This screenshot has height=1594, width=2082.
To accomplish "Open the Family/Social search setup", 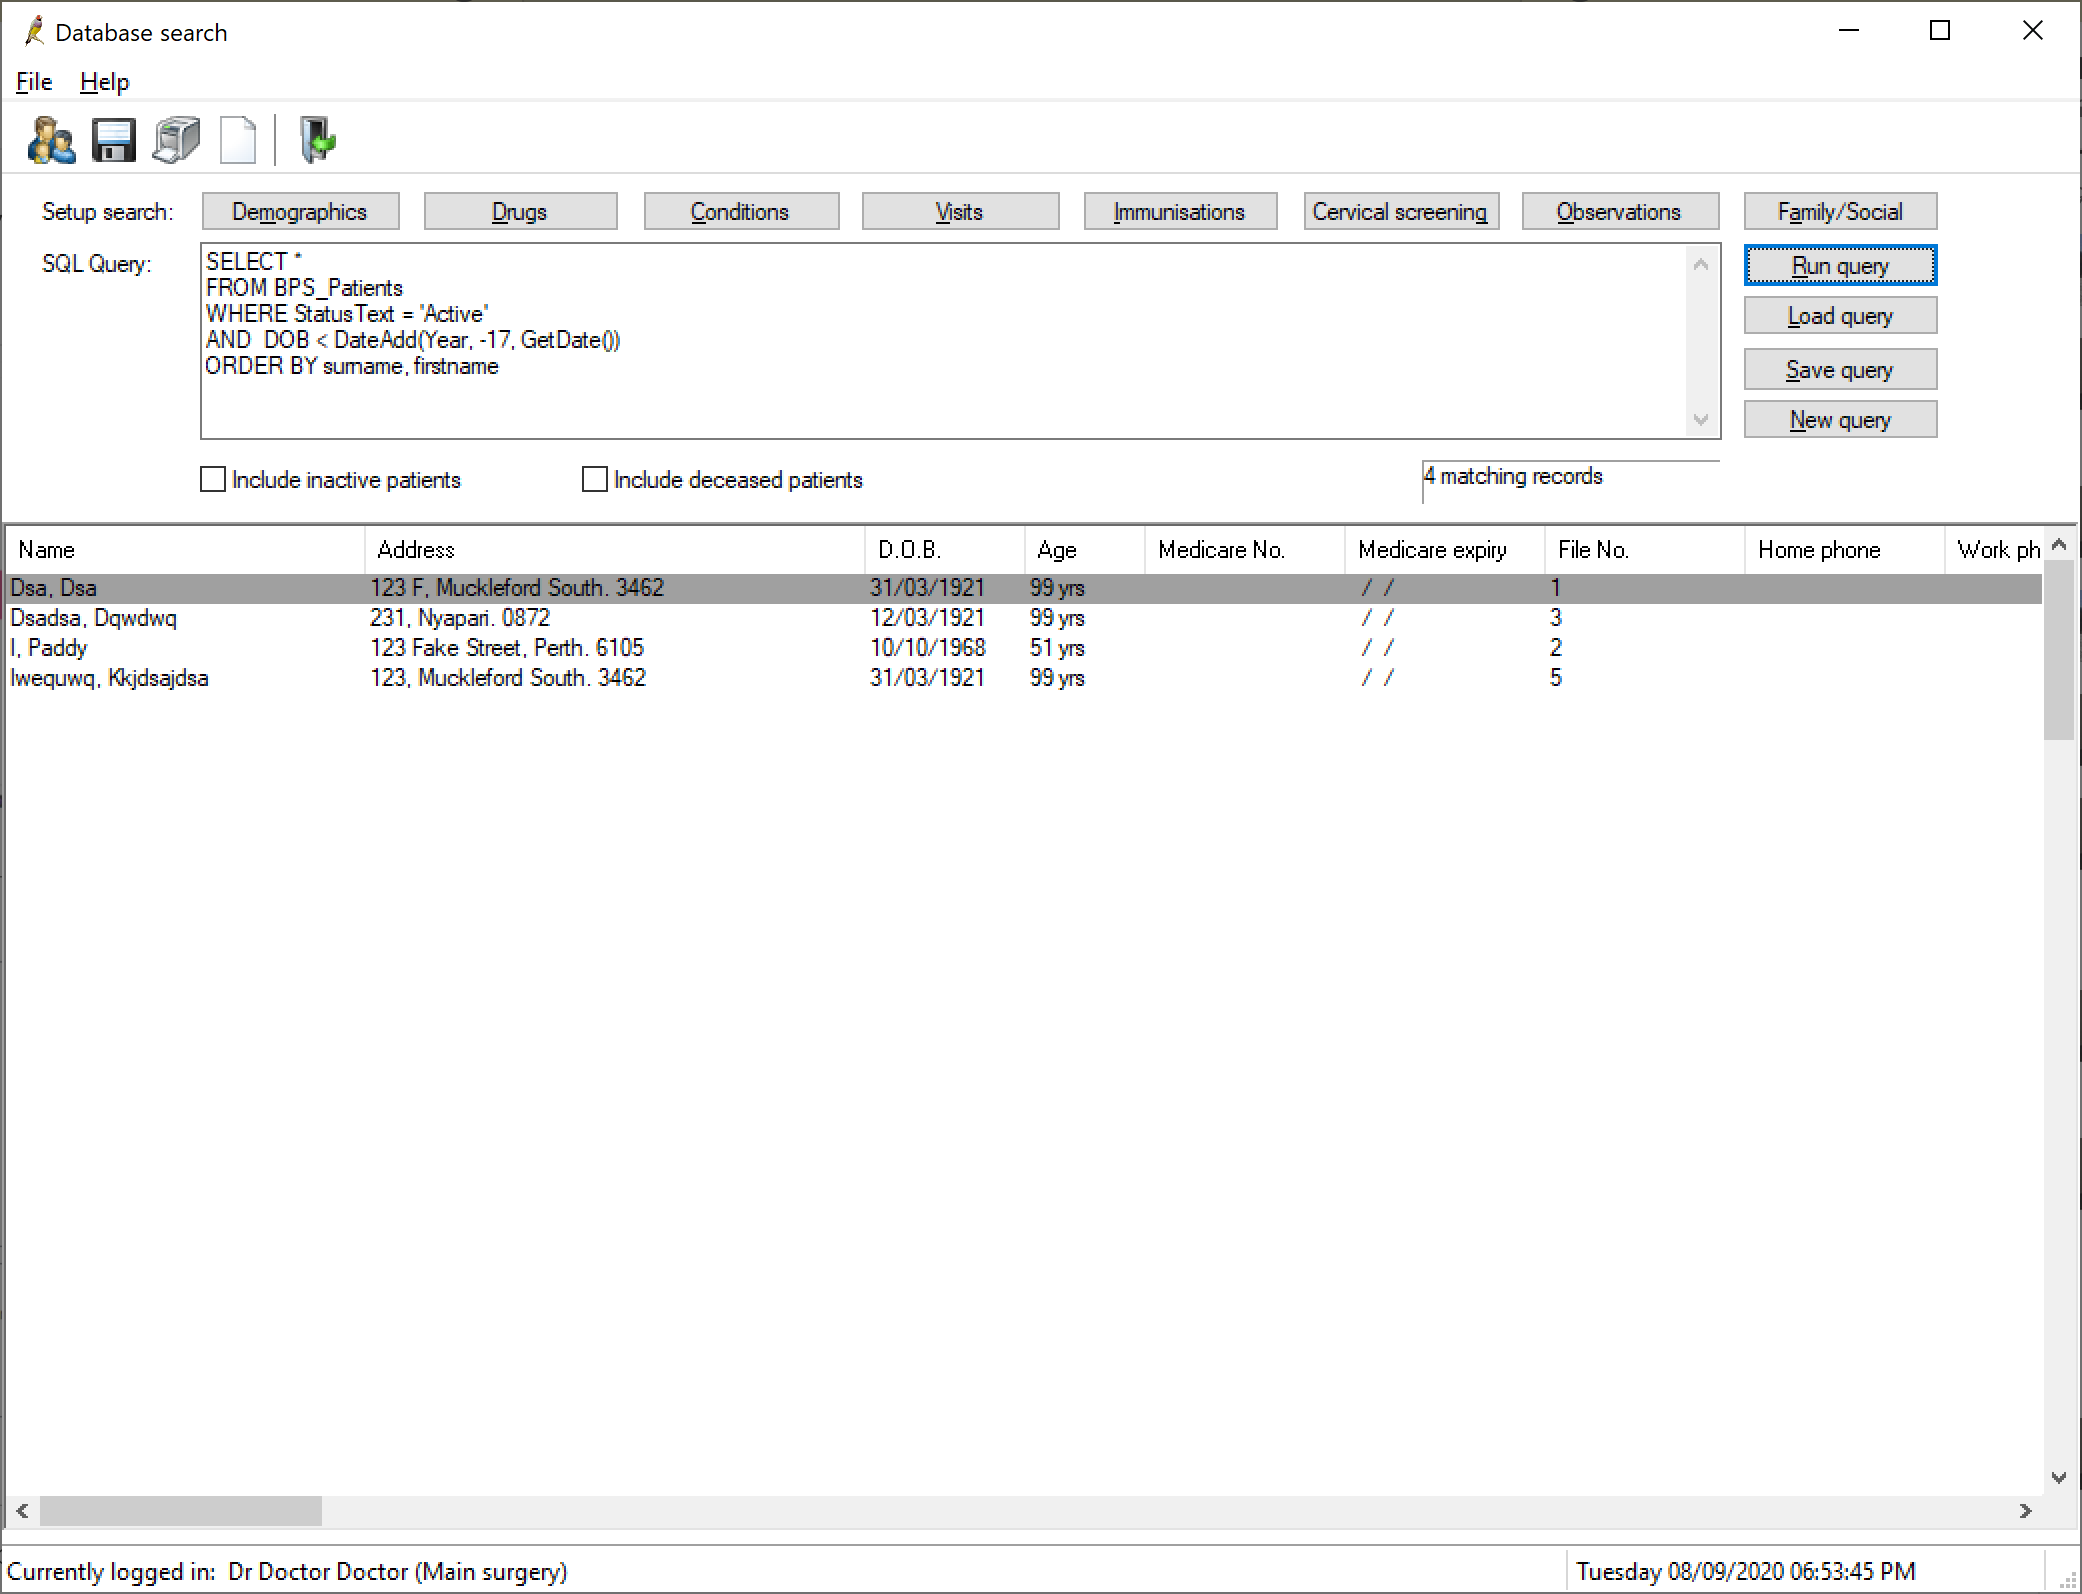I will click(1840, 211).
